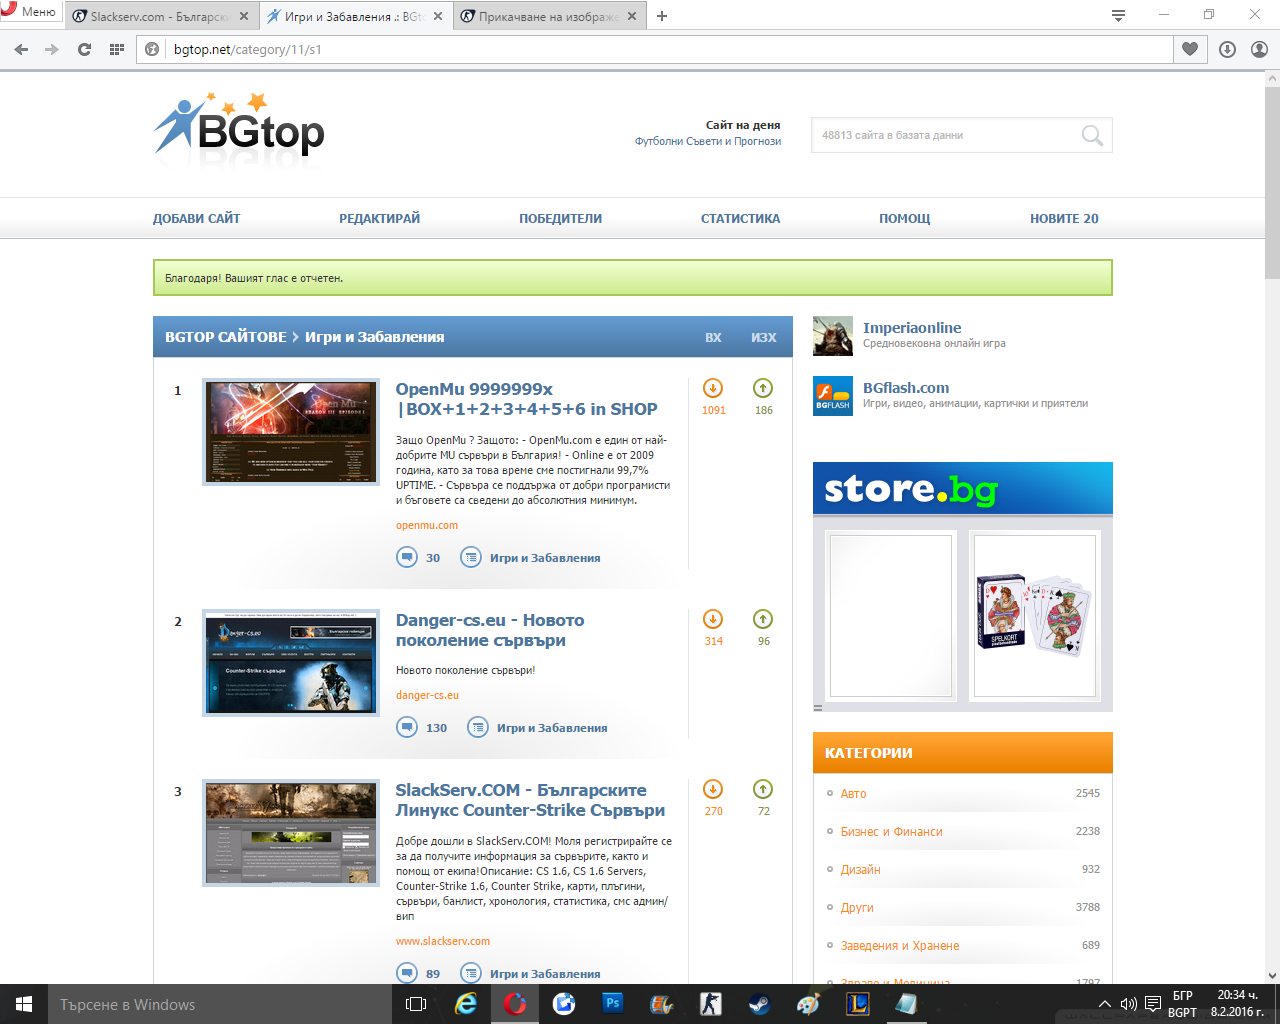Open Дизайн category
The image size is (1280, 1024).
click(x=861, y=869)
